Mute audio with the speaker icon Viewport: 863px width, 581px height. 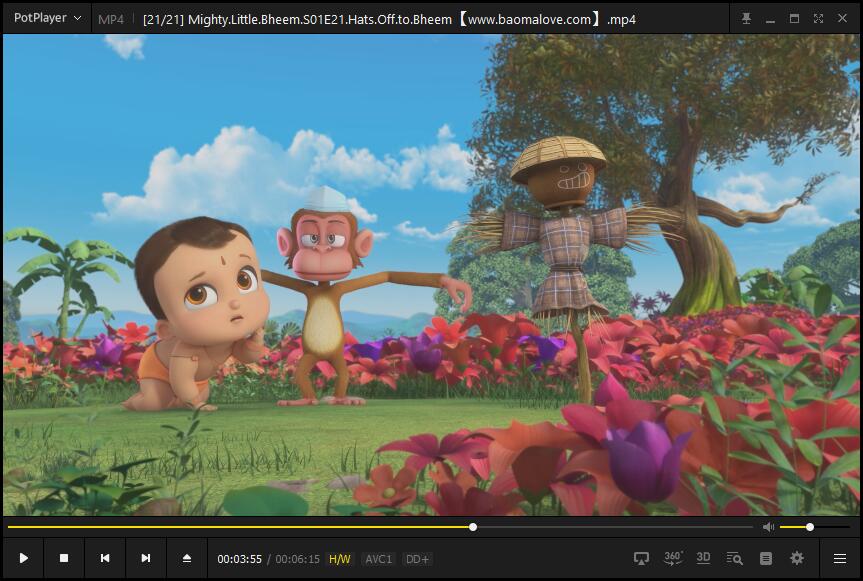(768, 527)
